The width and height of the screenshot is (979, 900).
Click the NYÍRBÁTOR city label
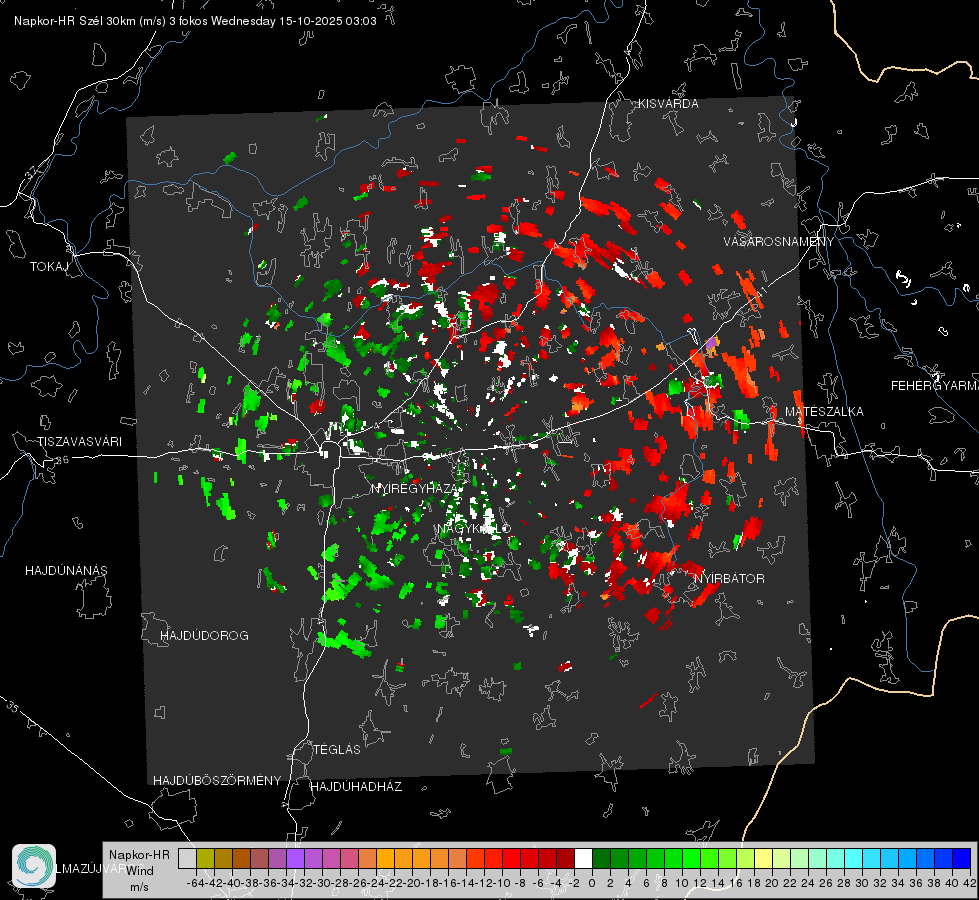[729, 579]
